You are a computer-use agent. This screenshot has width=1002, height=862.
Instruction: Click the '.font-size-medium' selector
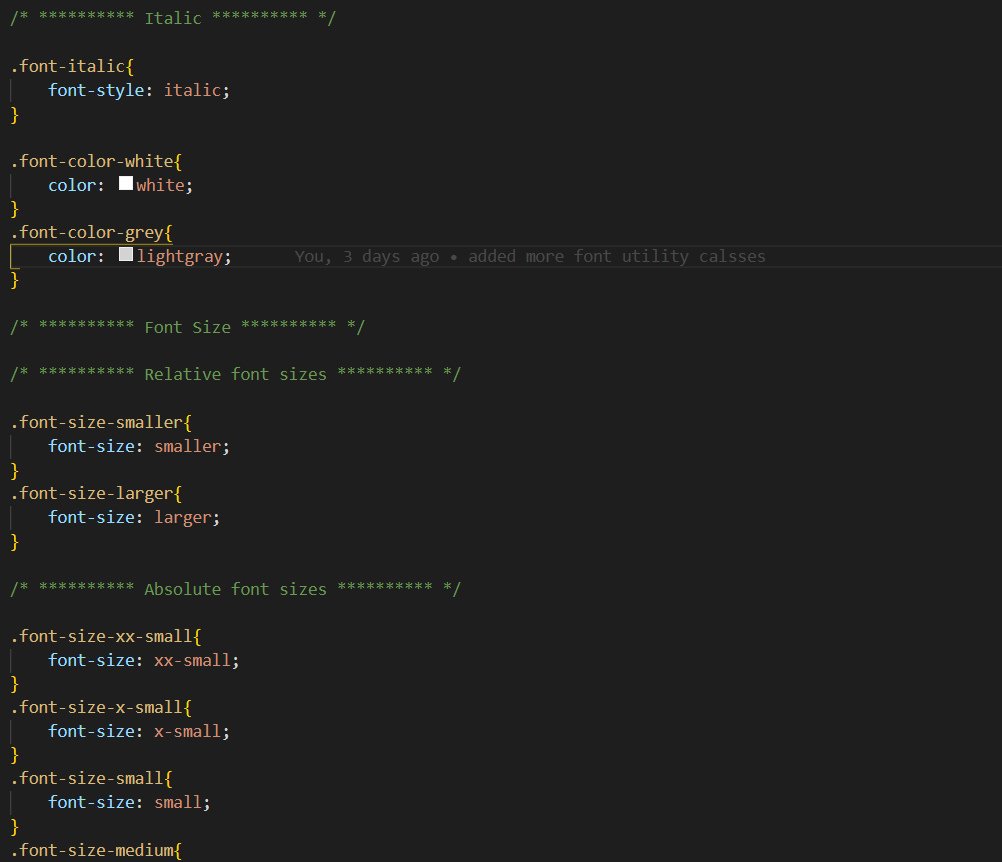tap(92, 850)
